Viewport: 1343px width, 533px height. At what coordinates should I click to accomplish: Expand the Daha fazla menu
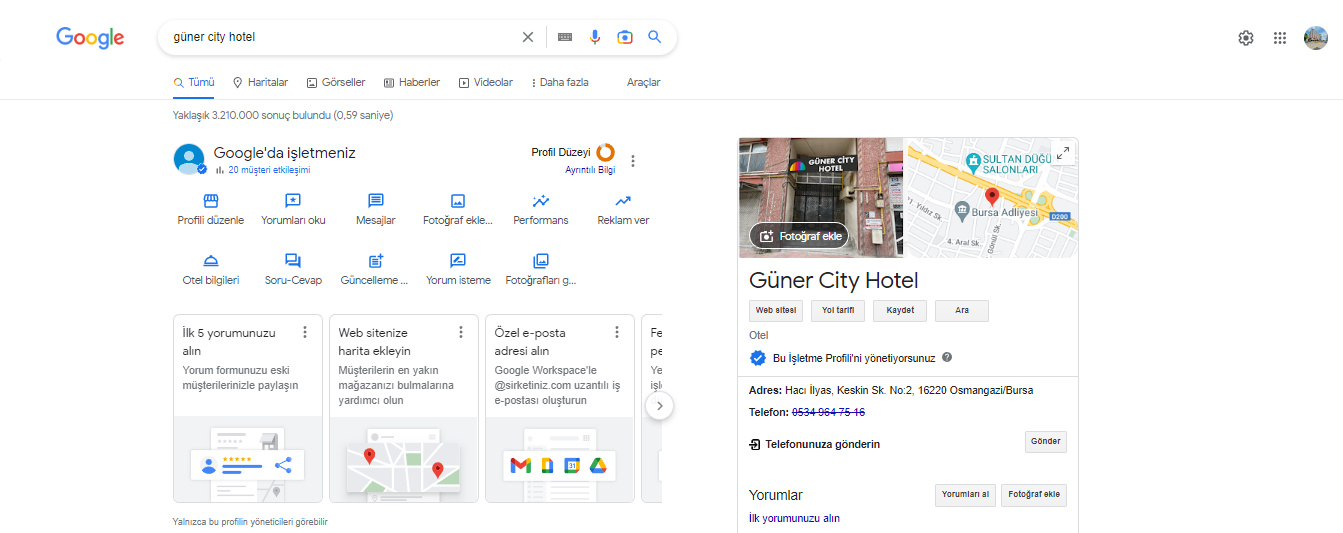pos(560,82)
